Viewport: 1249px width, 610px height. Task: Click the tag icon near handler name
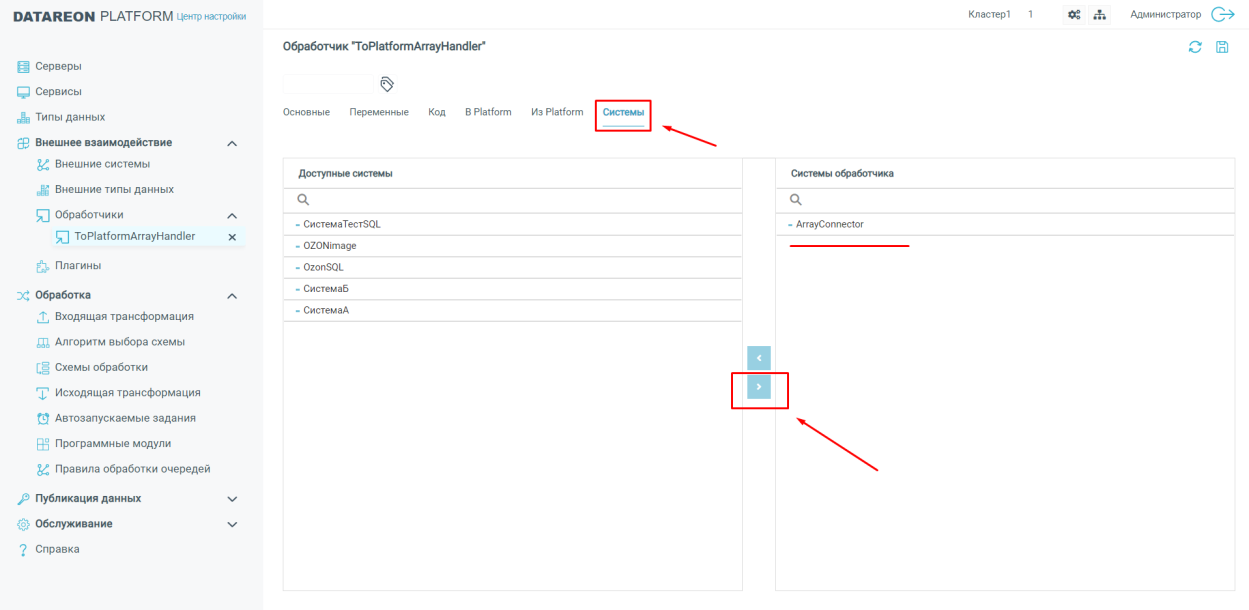point(387,84)
